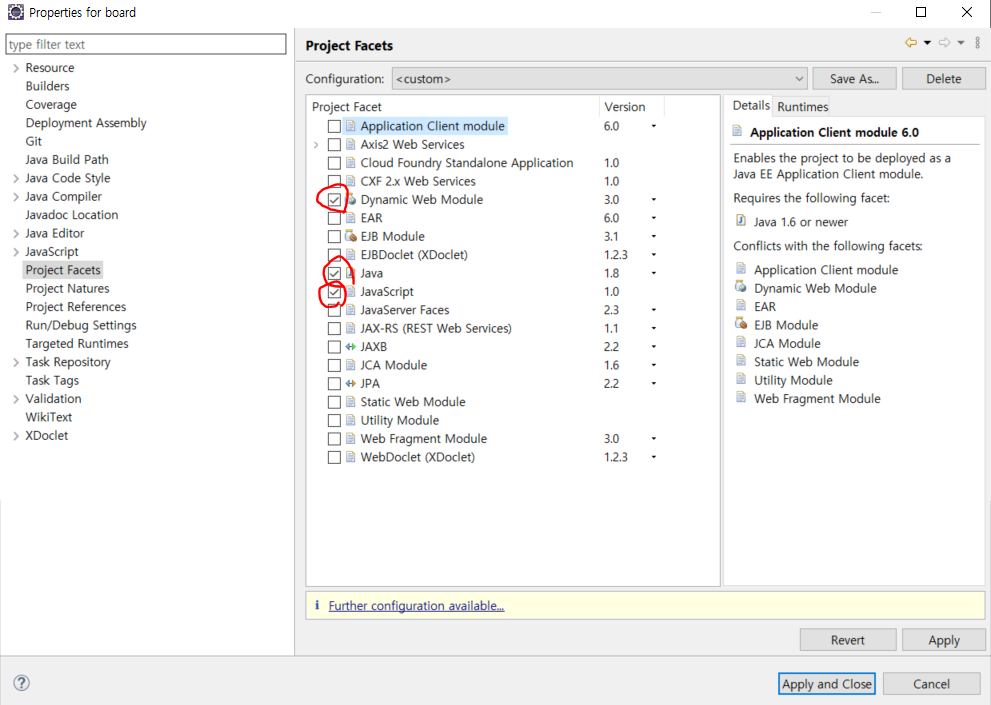The width and height of the screenshot is (991, 705).
Task: Expand the Axis2 Web Services facet
Action: point(317,145)
